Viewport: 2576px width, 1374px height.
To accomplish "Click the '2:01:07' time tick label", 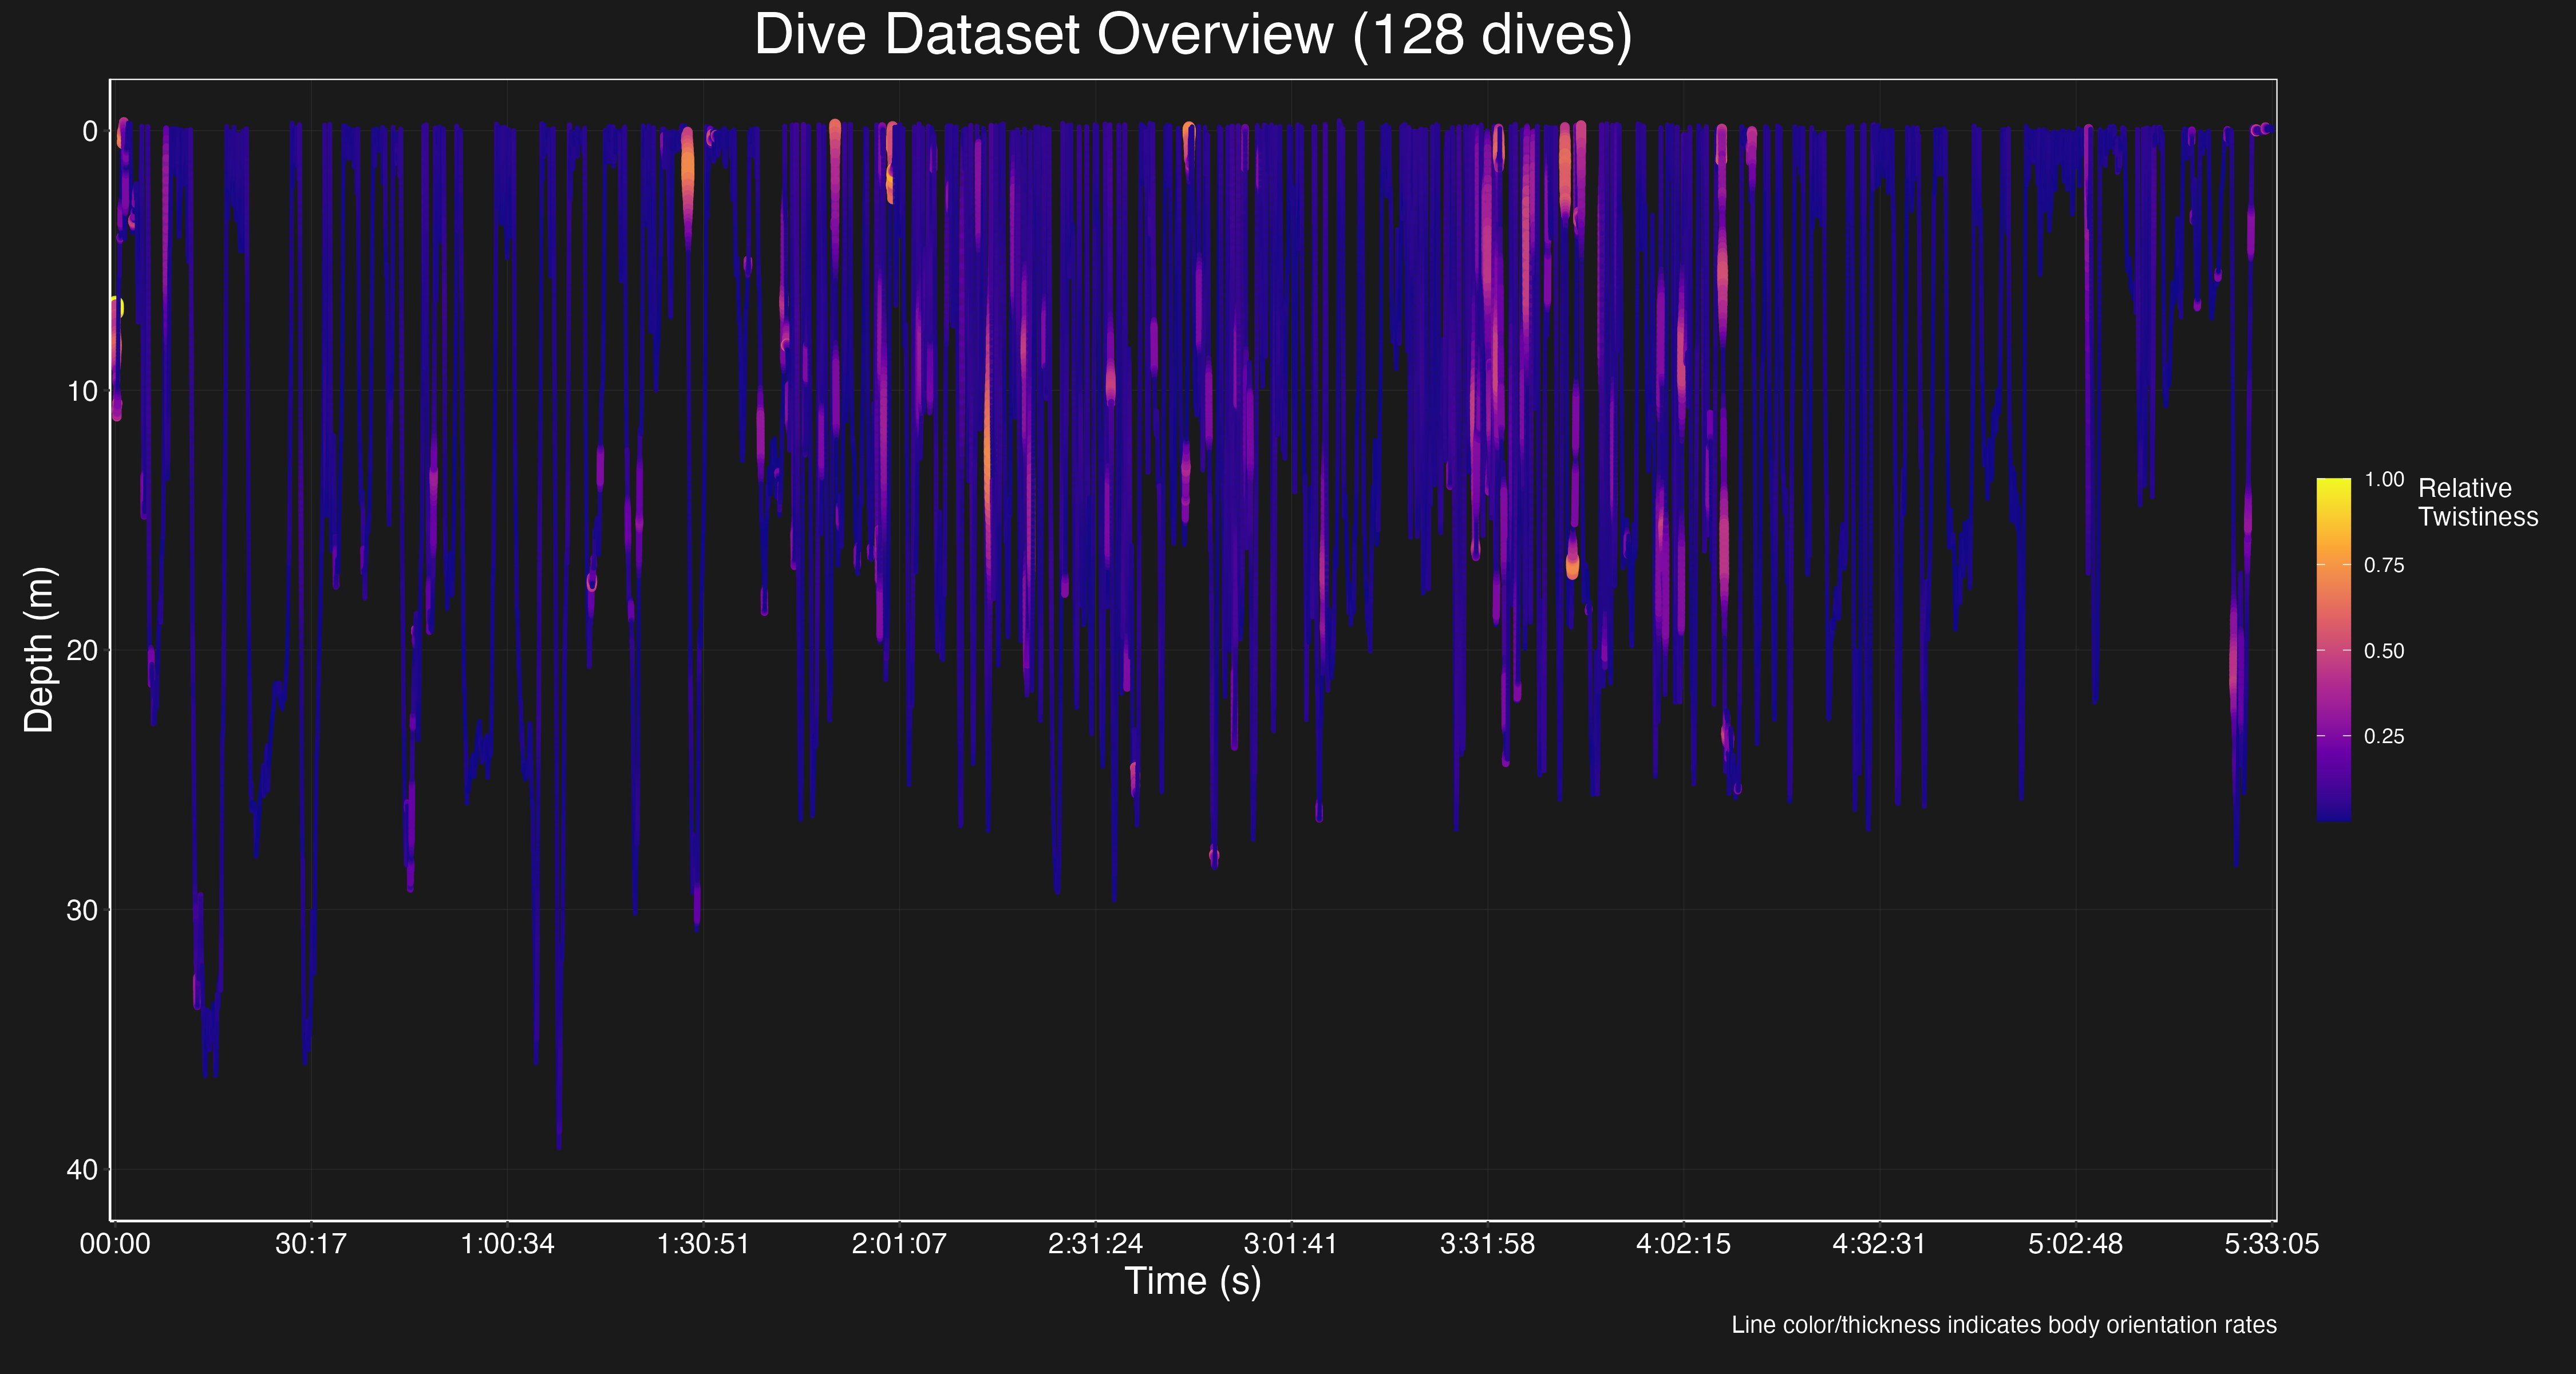I will pos(899,1244).
